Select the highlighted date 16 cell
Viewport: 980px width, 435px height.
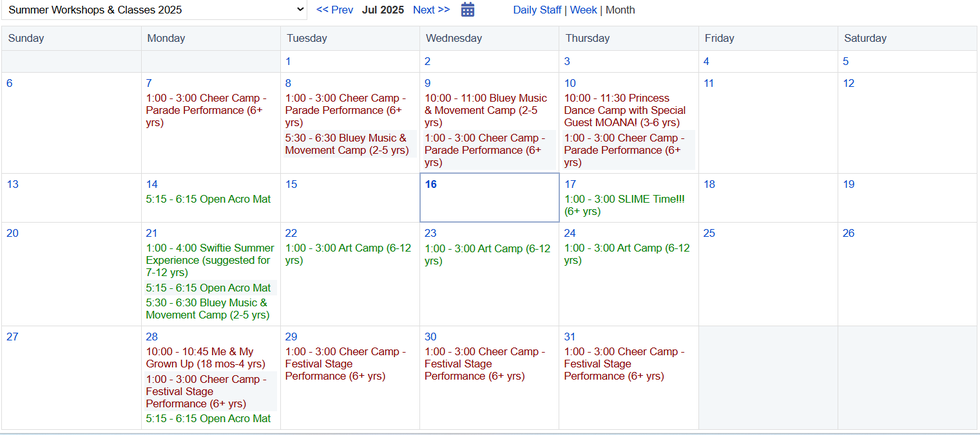coord(489,198)
